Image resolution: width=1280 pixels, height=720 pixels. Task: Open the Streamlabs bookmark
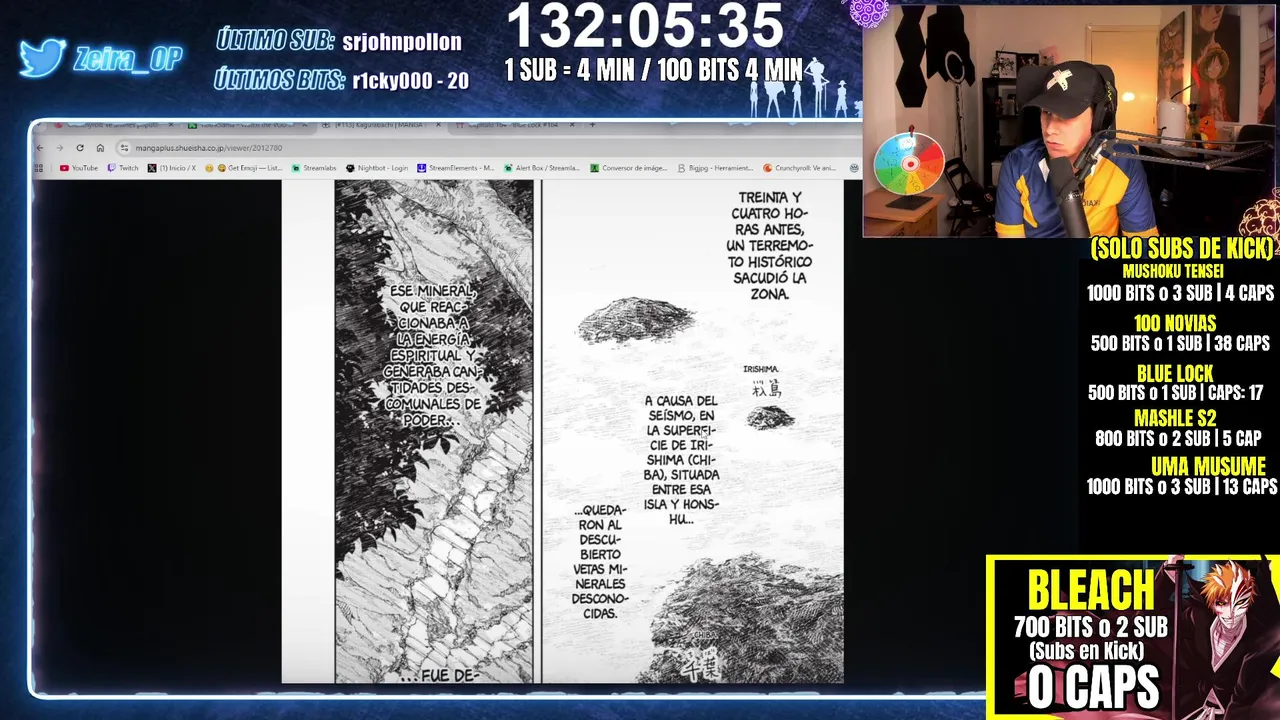coord(315,168)
